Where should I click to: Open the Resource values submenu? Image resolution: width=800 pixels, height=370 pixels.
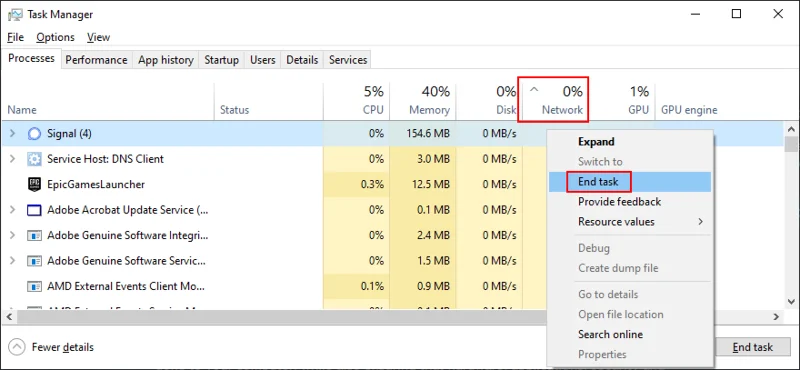pos(630,222)
